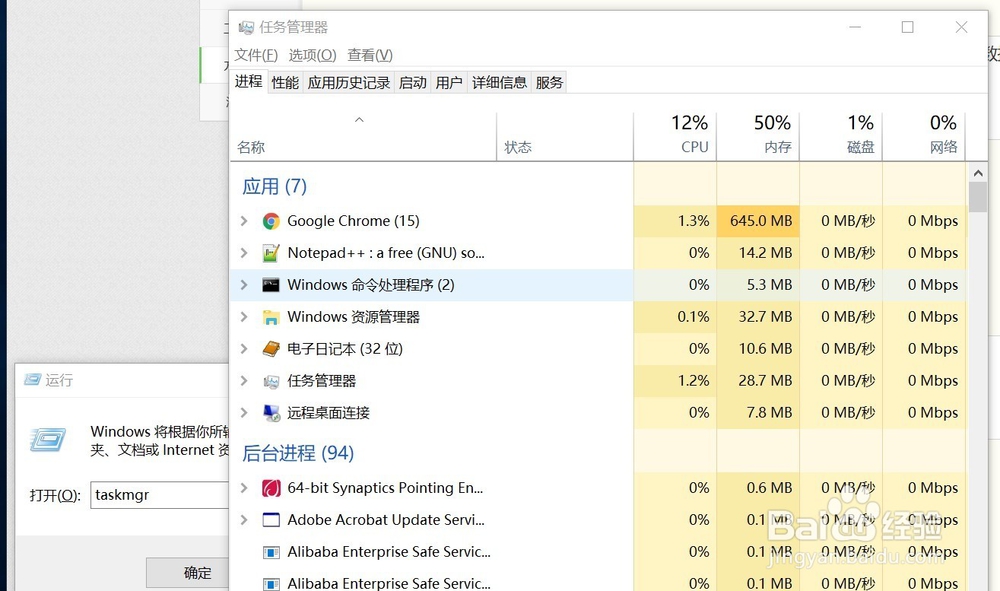Viewport: 1000px width, 591px height.
Task: Click the Google Chrome process icon
Action: click(x=271, y=221)
